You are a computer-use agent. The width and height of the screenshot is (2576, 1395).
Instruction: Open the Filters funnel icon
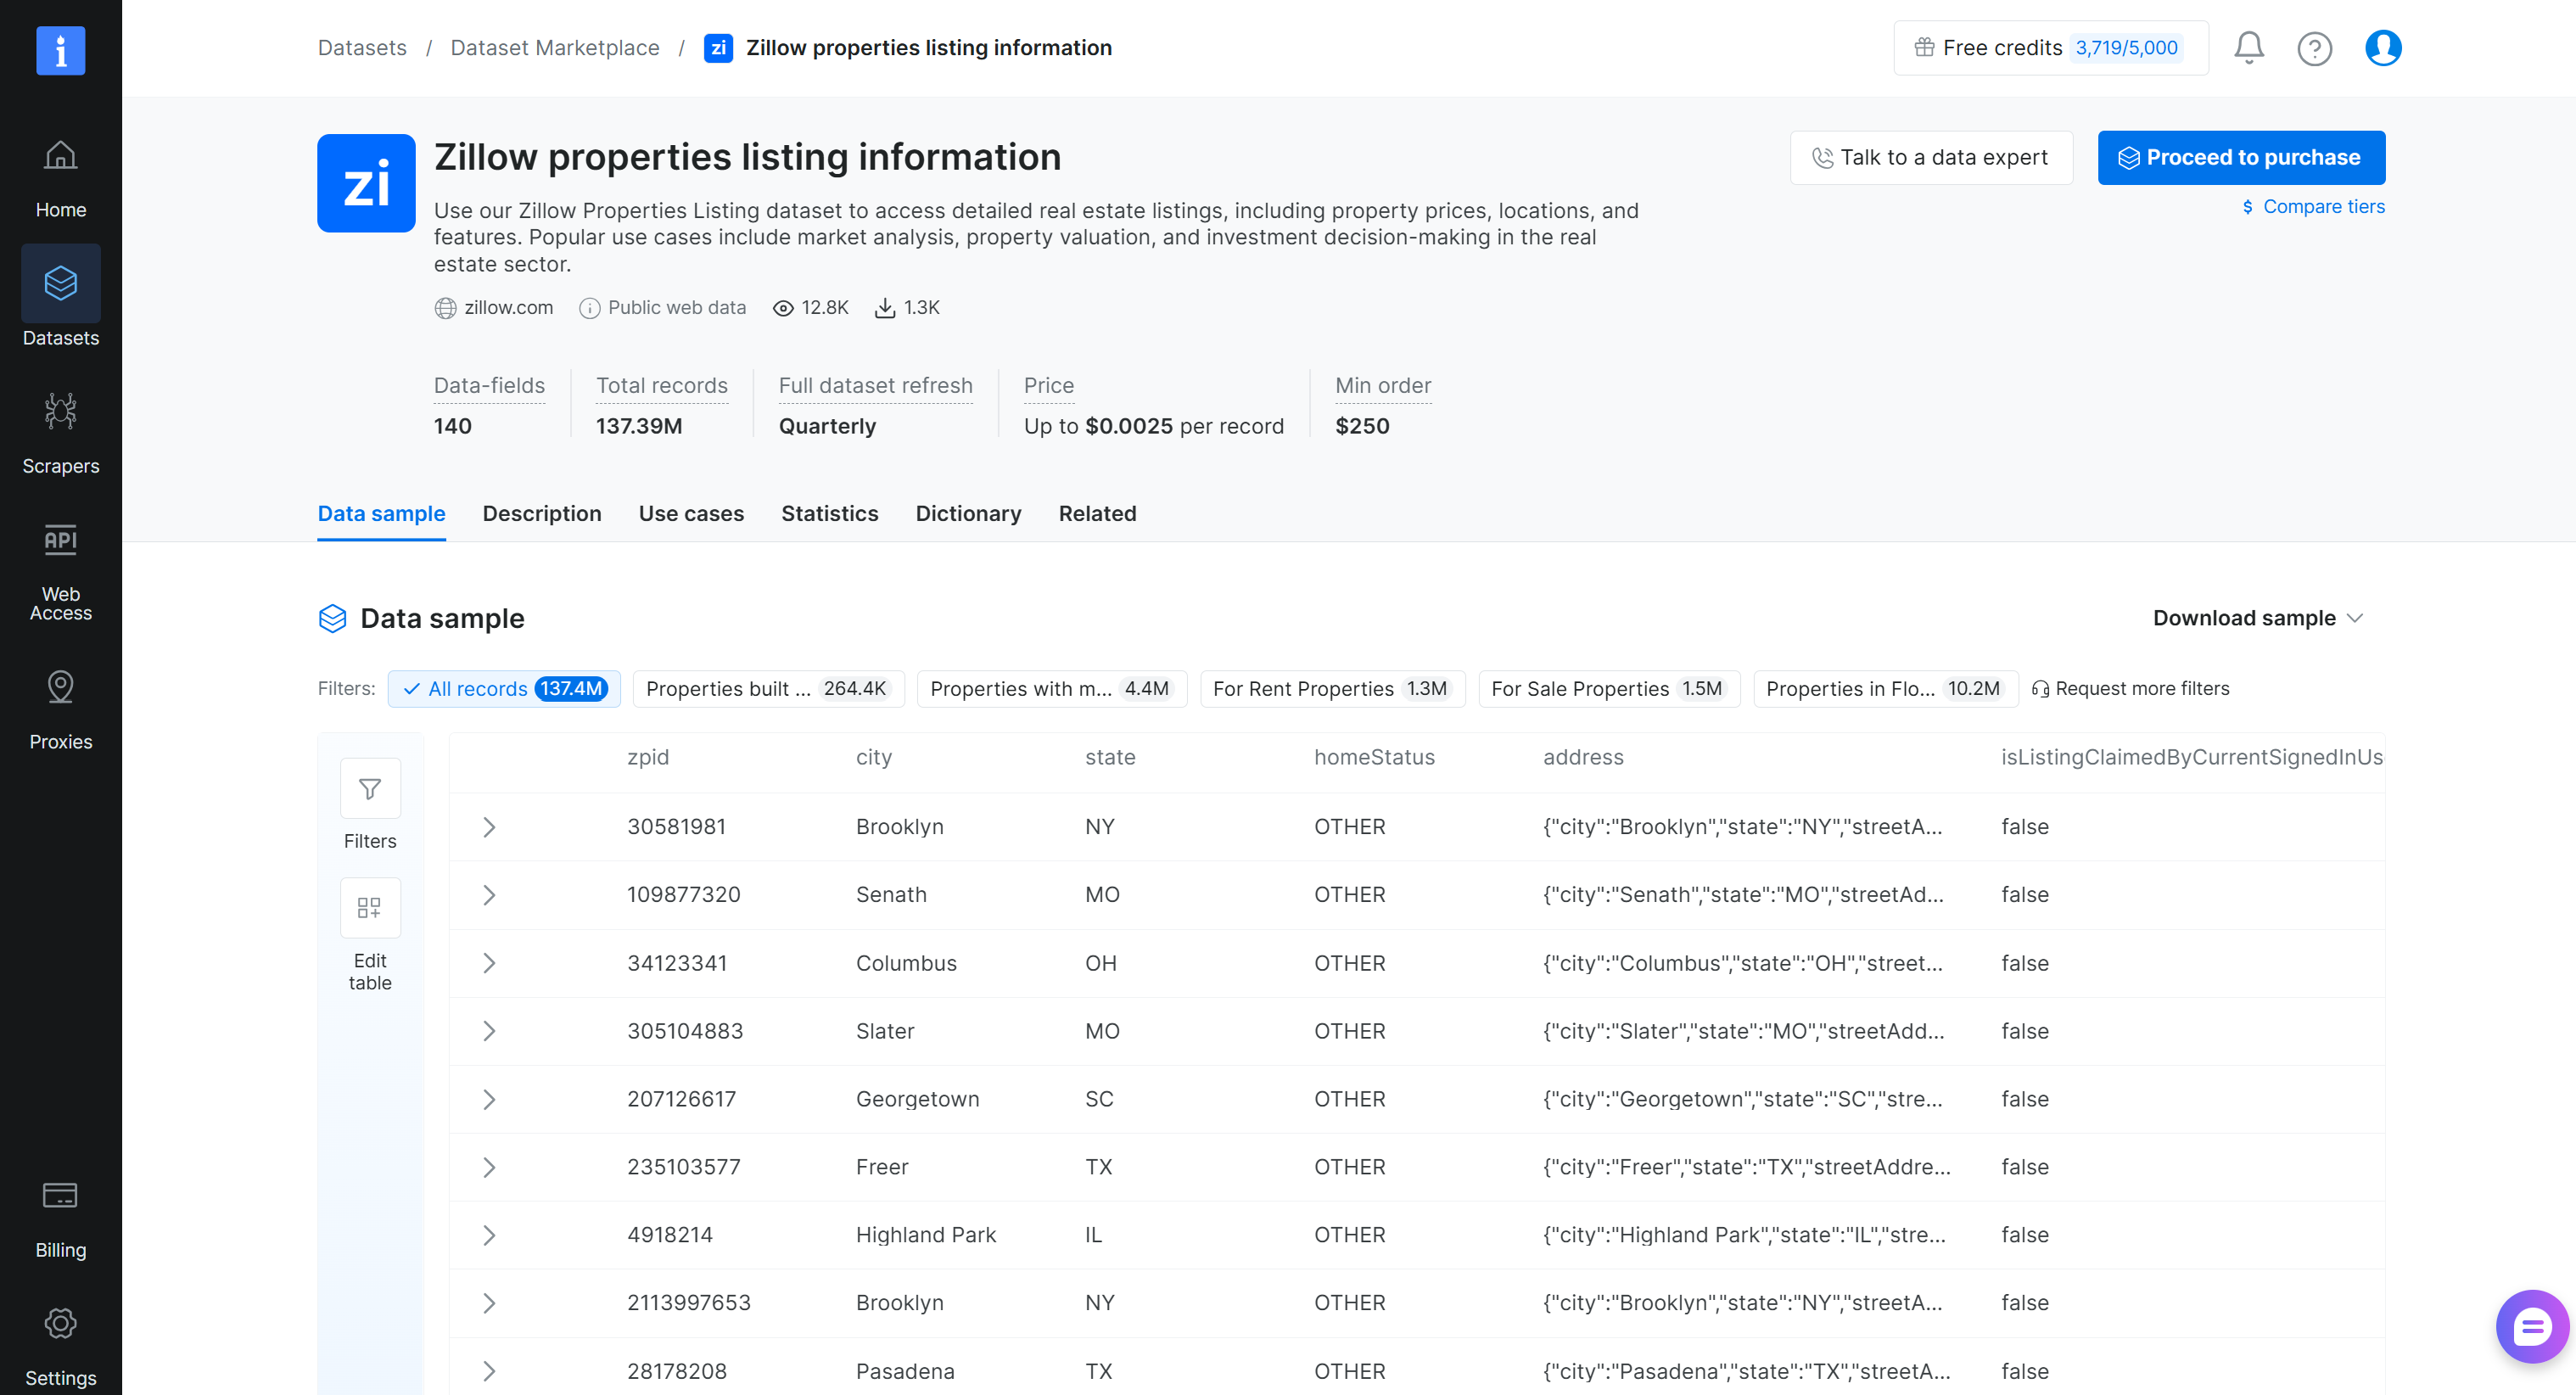370,789
